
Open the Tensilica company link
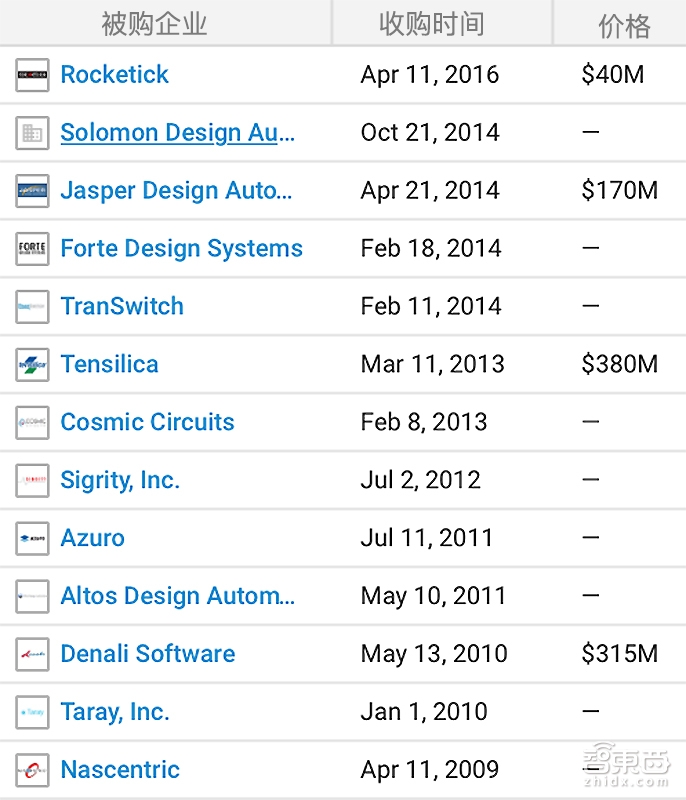[x=109, y=364]
